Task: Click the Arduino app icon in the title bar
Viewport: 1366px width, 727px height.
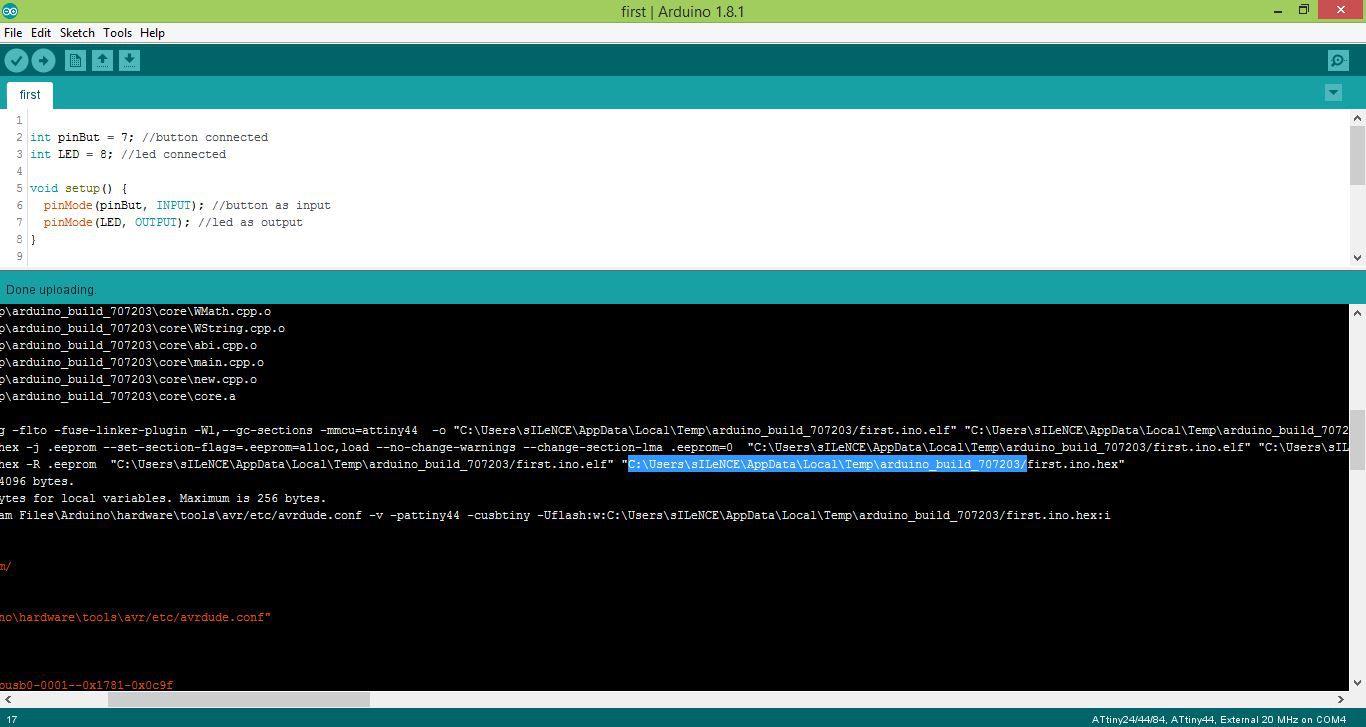Action: coord(10,11)
